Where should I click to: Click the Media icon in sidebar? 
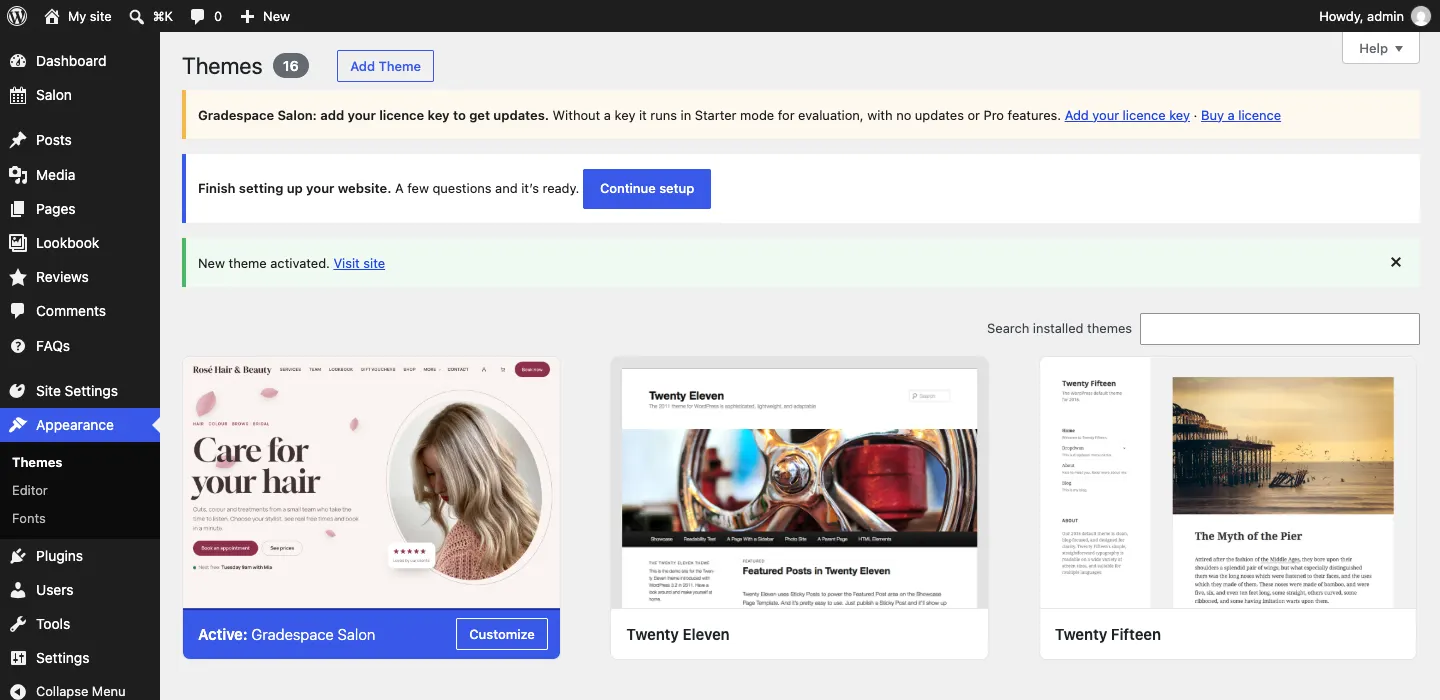pos(18,175)
